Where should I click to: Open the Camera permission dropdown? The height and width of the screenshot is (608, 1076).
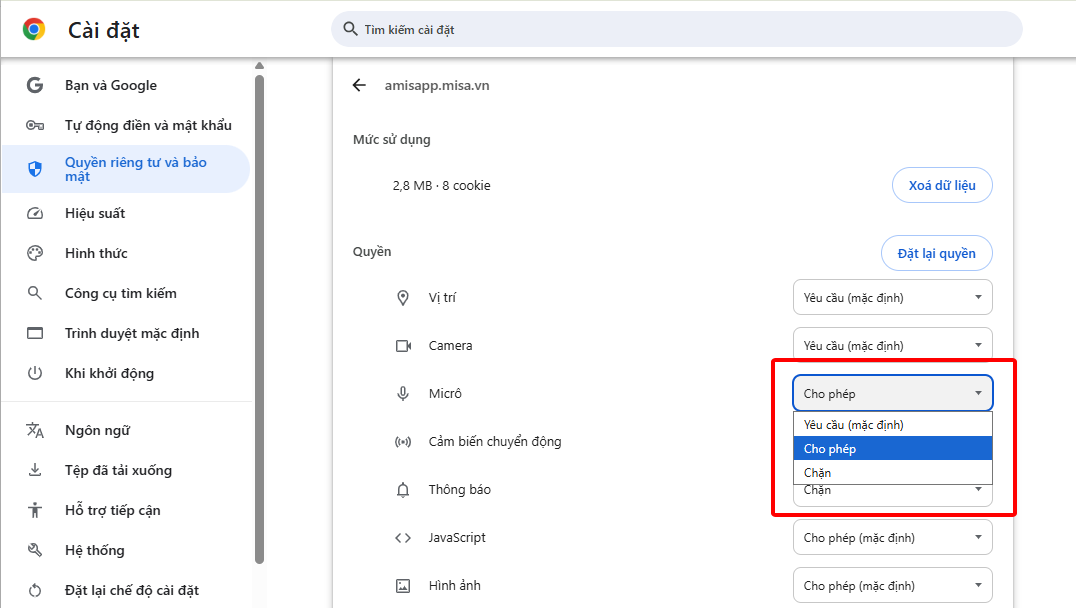pos(893,344)
